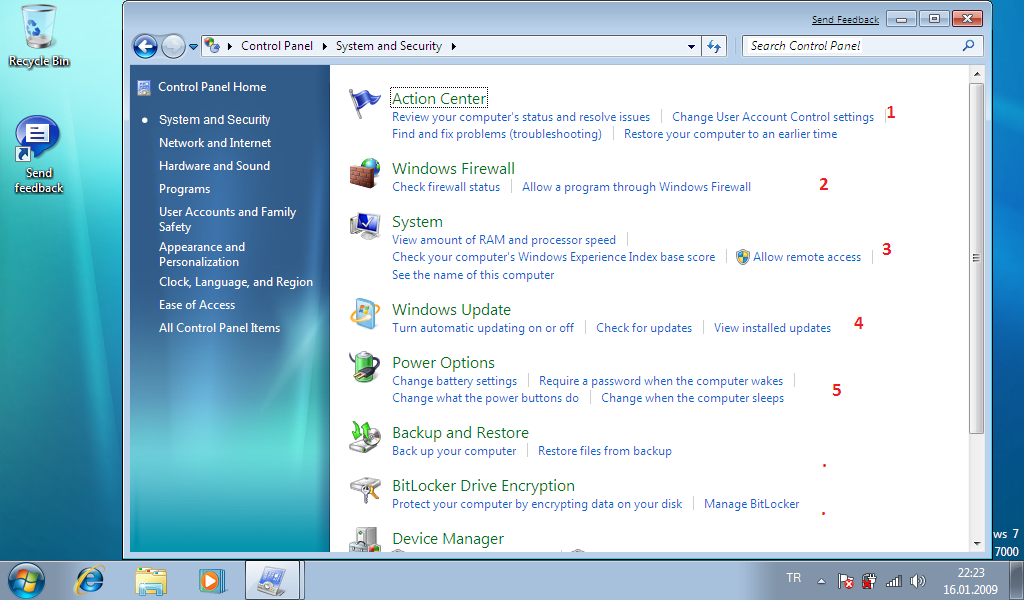Click the Refresh button next to address bar
This screenshot has width=1024, height=600.
coord(714,46)
